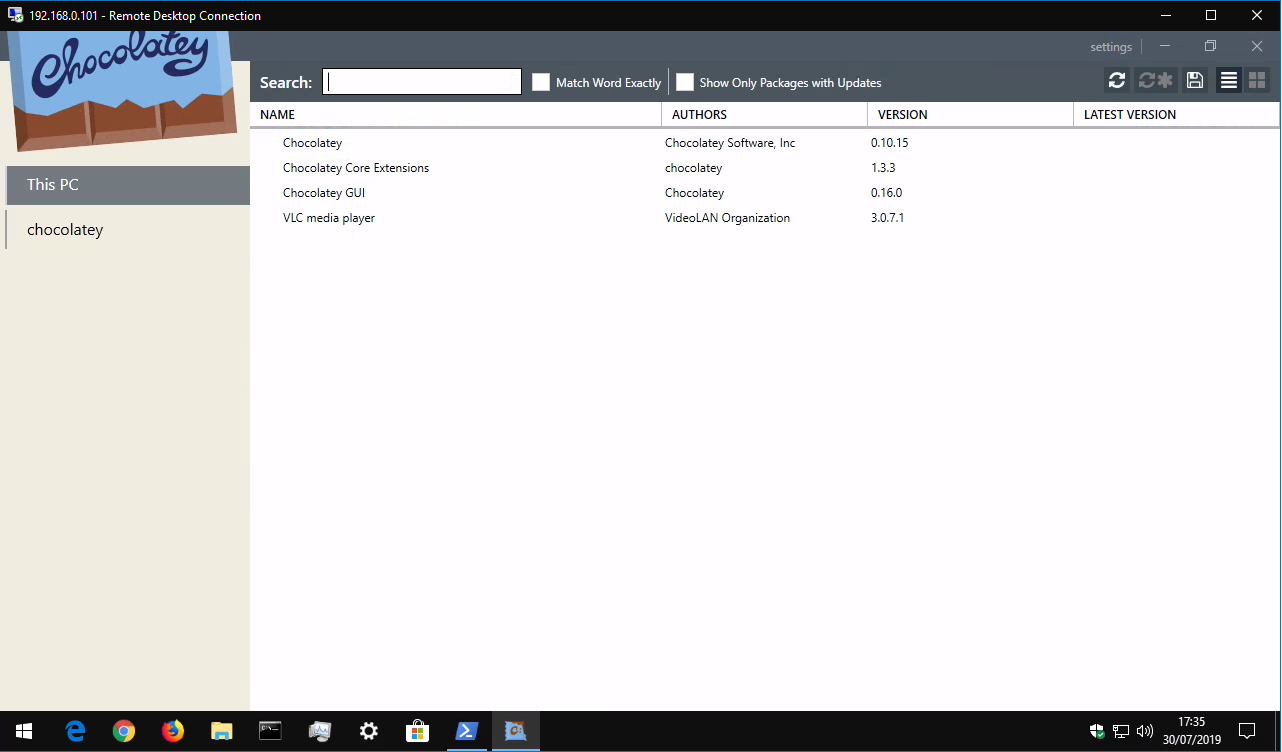
Task: Open File Explorer from taskbar
Action: click(222, 731)
